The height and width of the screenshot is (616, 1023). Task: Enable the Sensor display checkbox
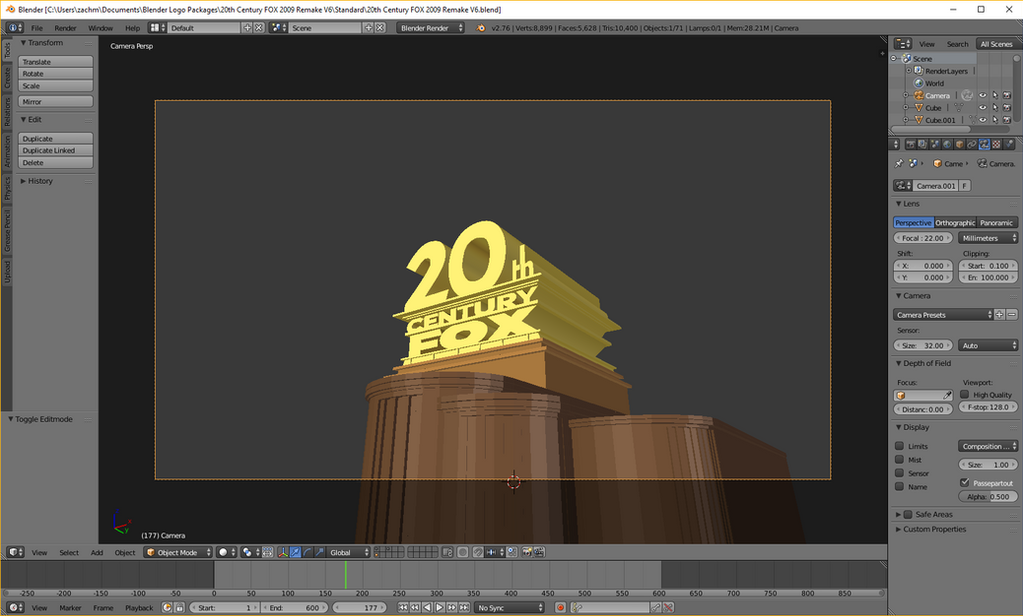pos(900,473)
